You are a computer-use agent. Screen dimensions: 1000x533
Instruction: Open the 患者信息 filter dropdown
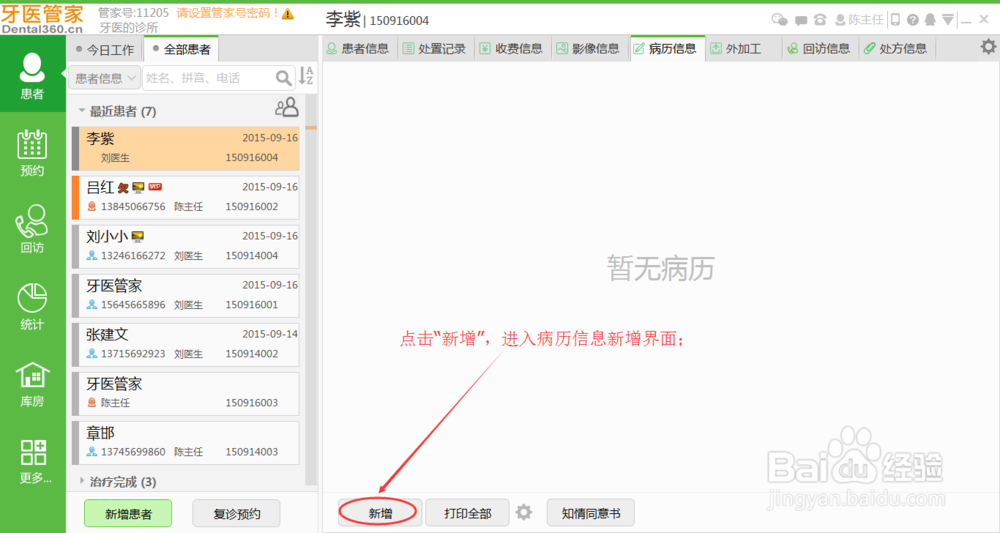point(105,78)
